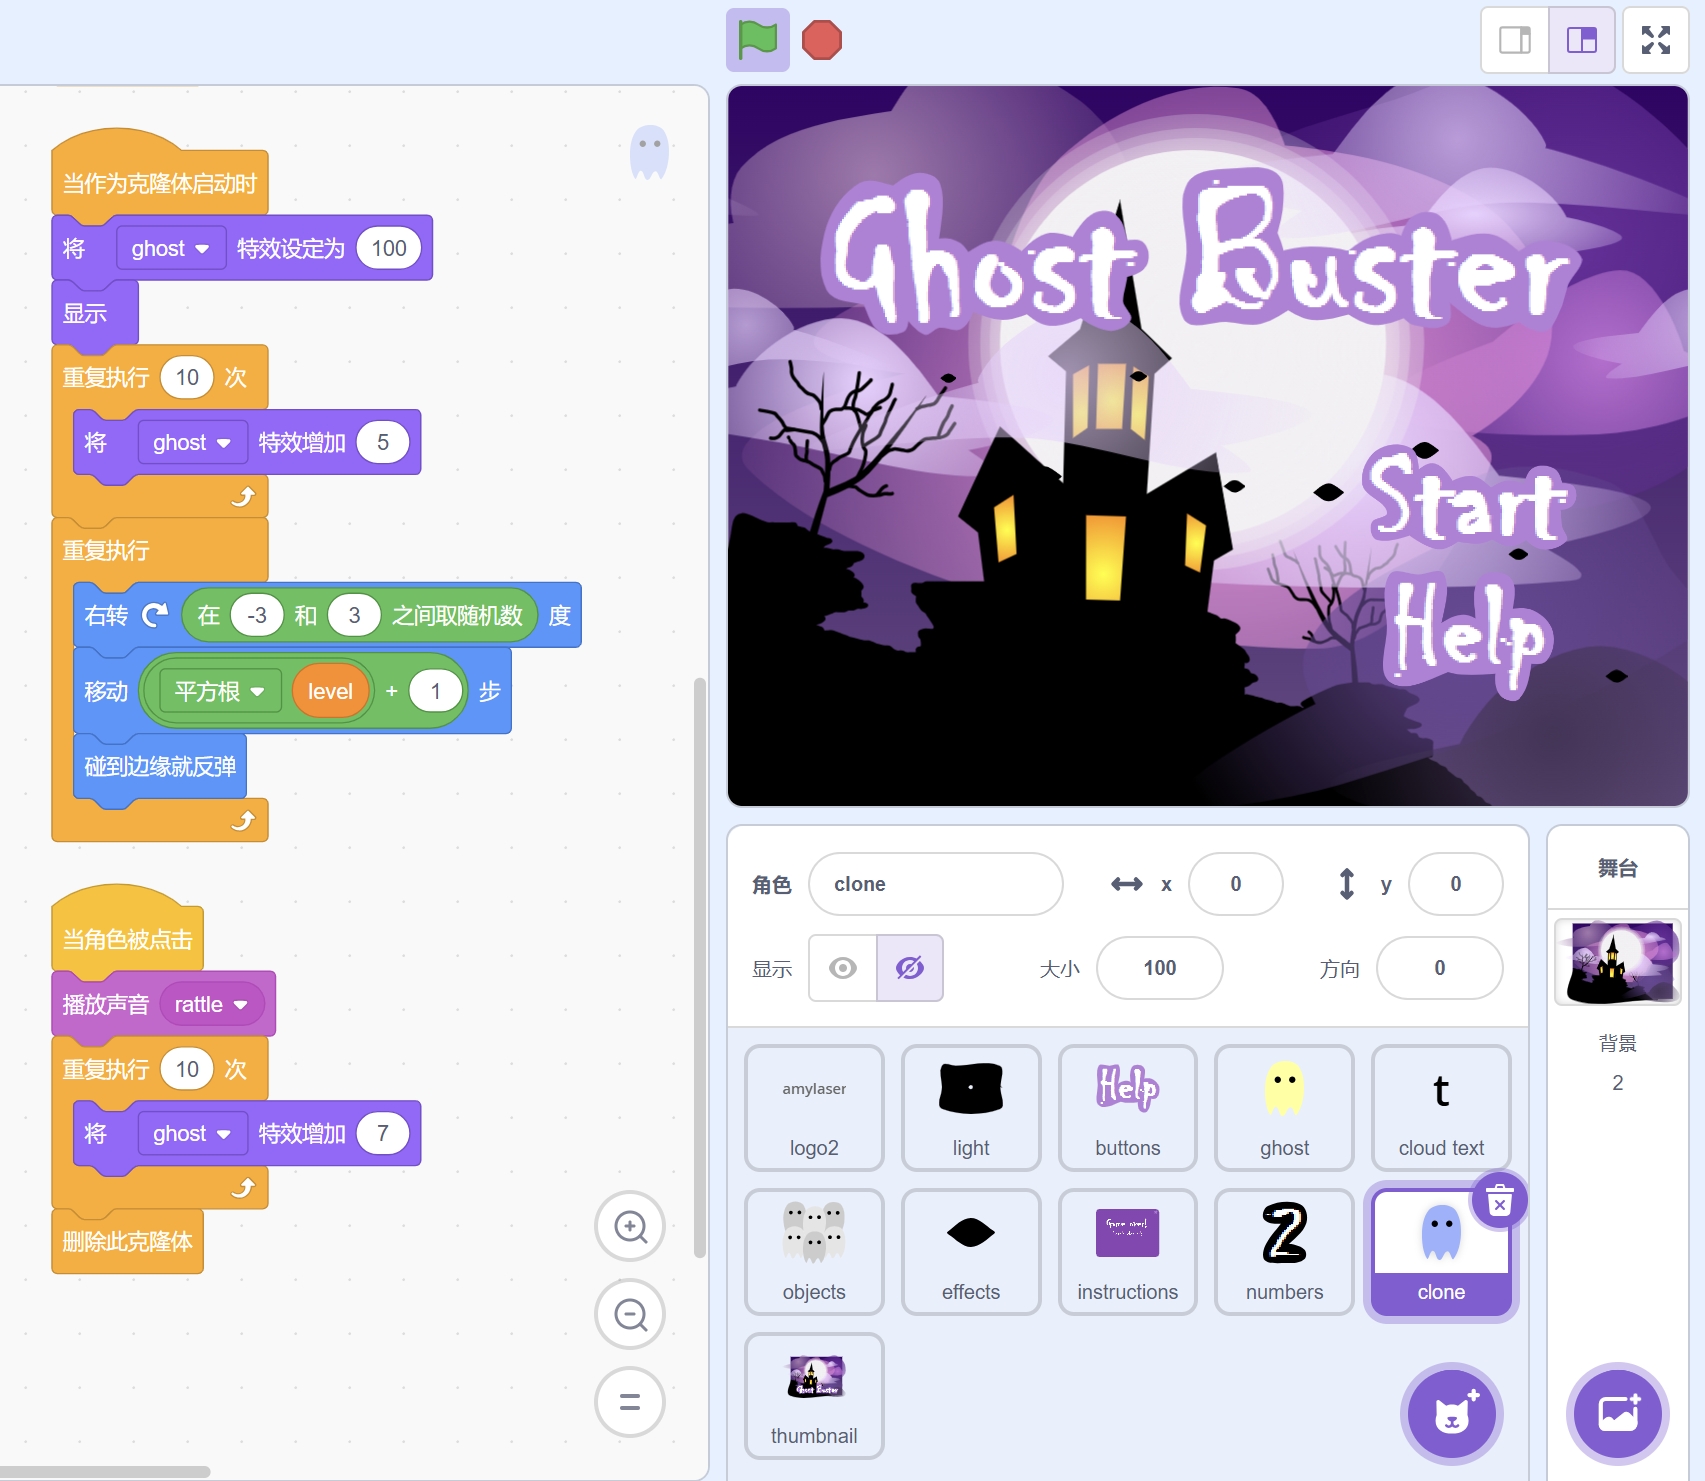Click the green flag to run project
Screen dimensions: 1705x1481
click(757, 40)
